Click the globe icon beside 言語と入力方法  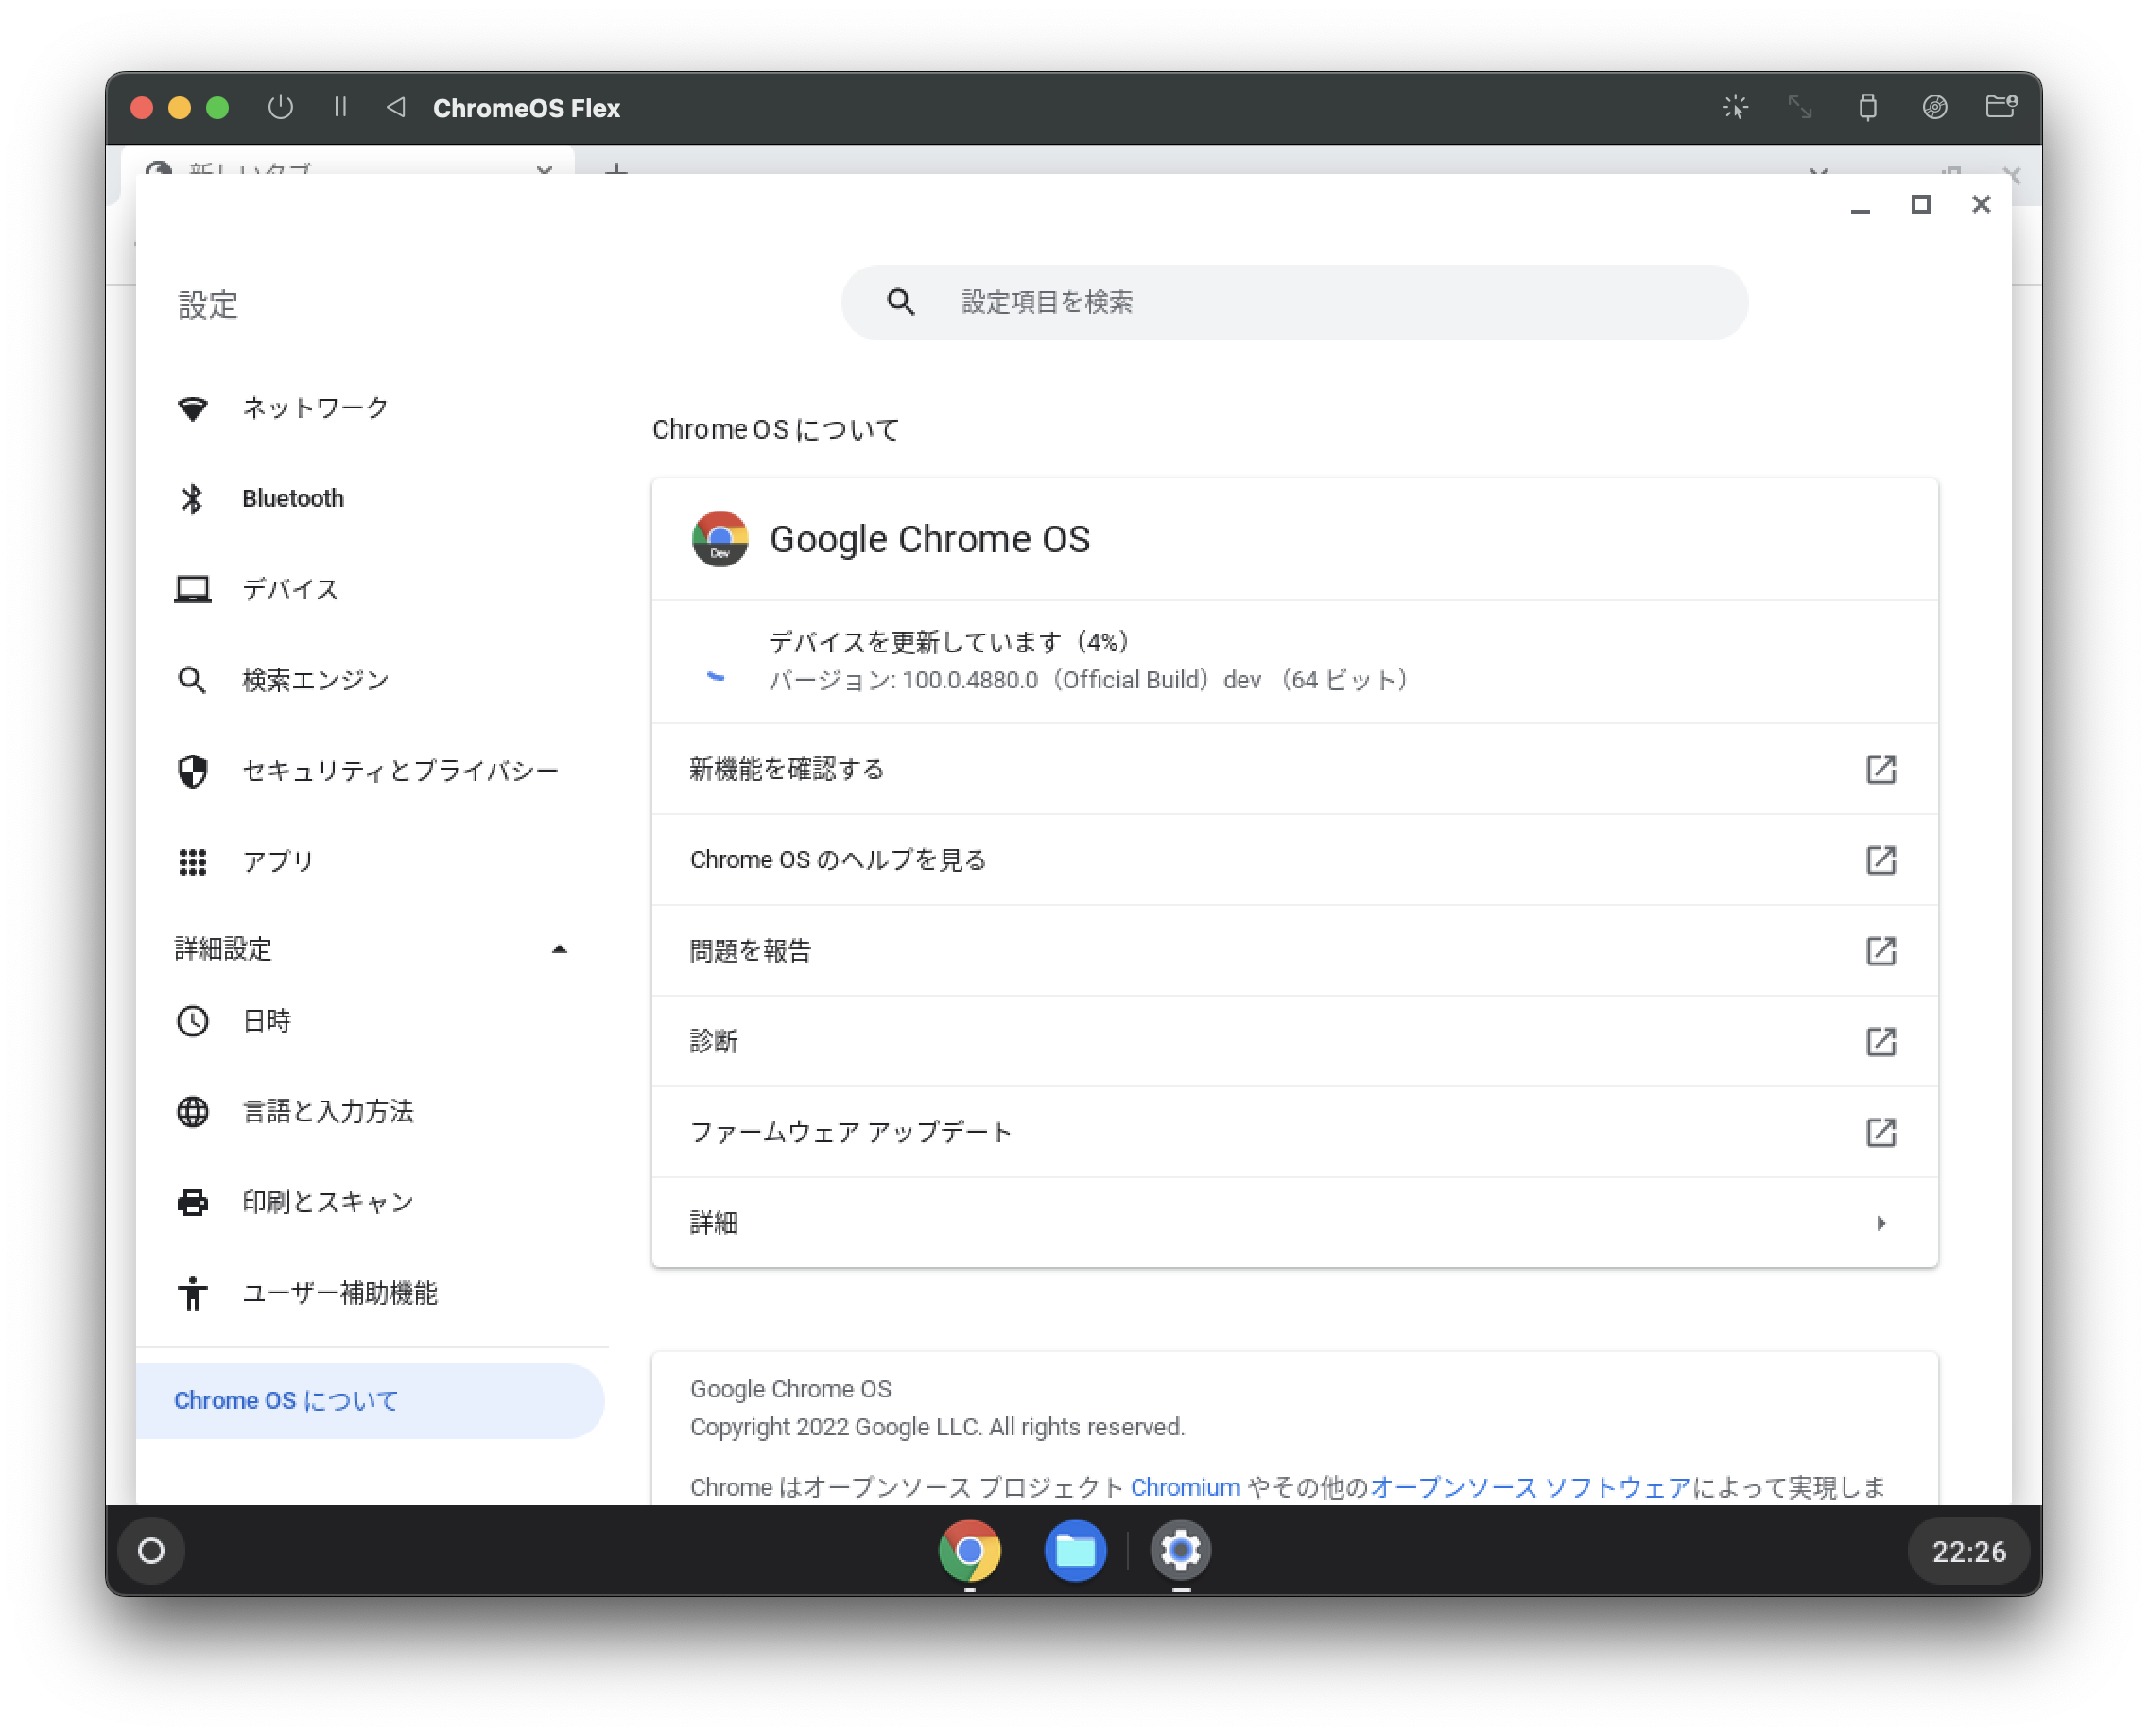click(x=192, y=1111)
